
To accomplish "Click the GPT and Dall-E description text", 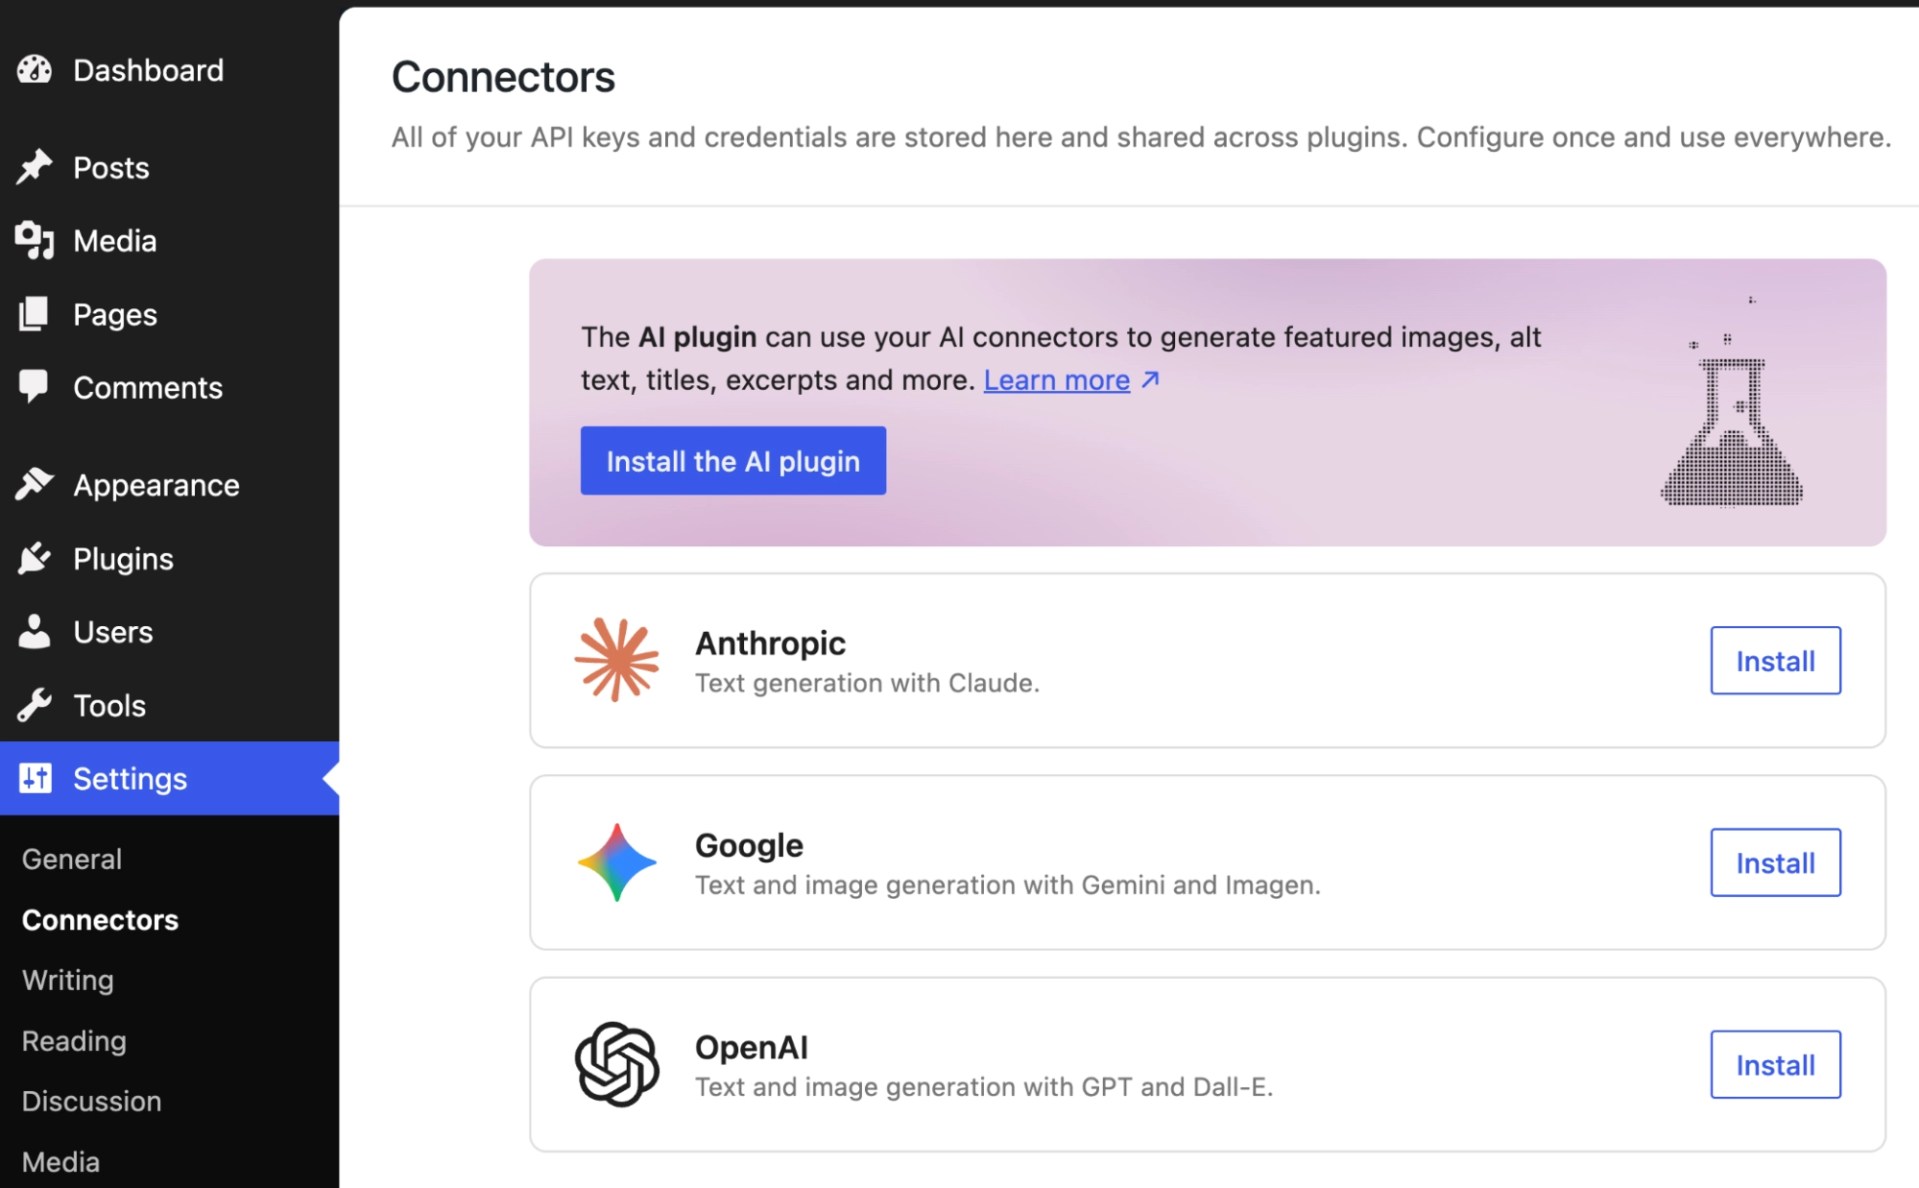I will pos(984,1087).
